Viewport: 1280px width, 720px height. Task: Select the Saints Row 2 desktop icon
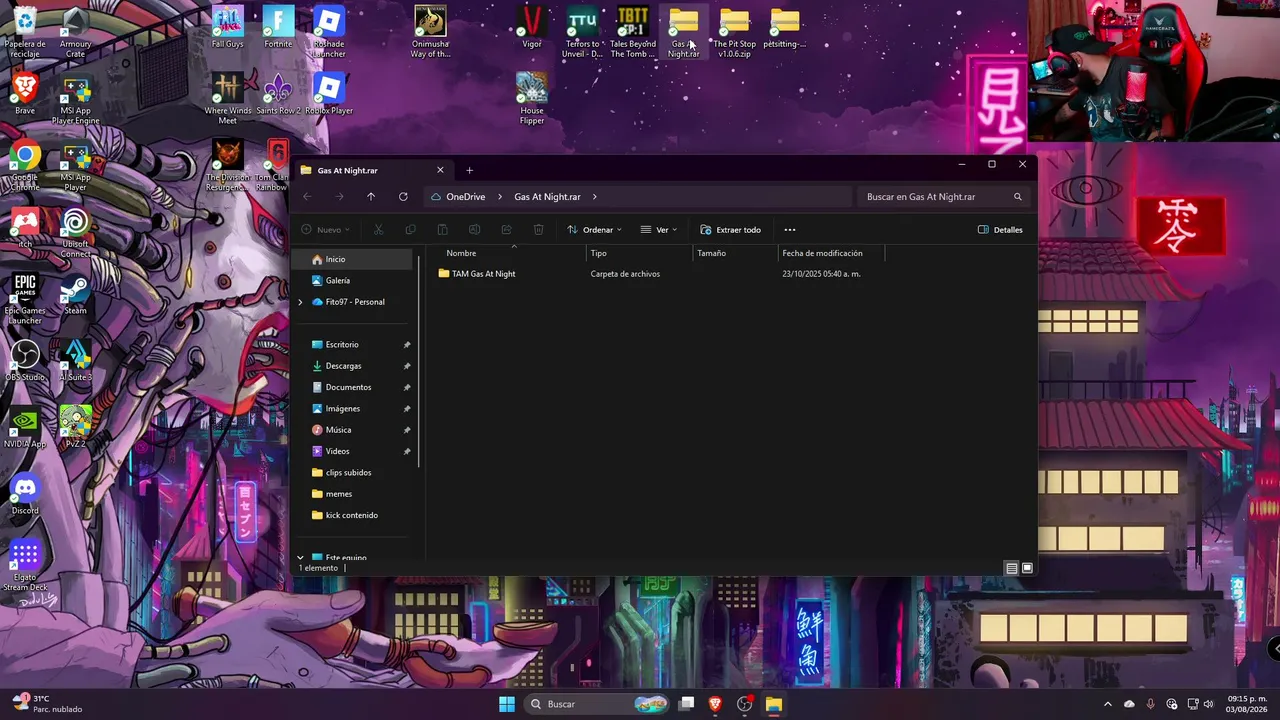coord(278,95)
